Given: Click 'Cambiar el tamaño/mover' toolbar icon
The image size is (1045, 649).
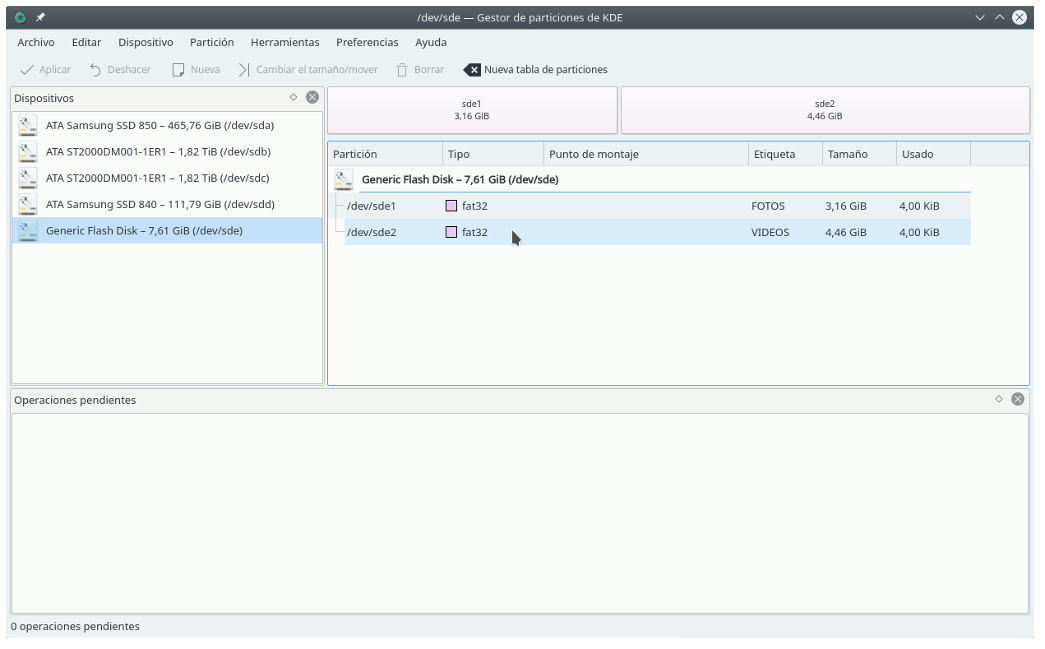Looking at the screenshot, I should pos(244,70).
